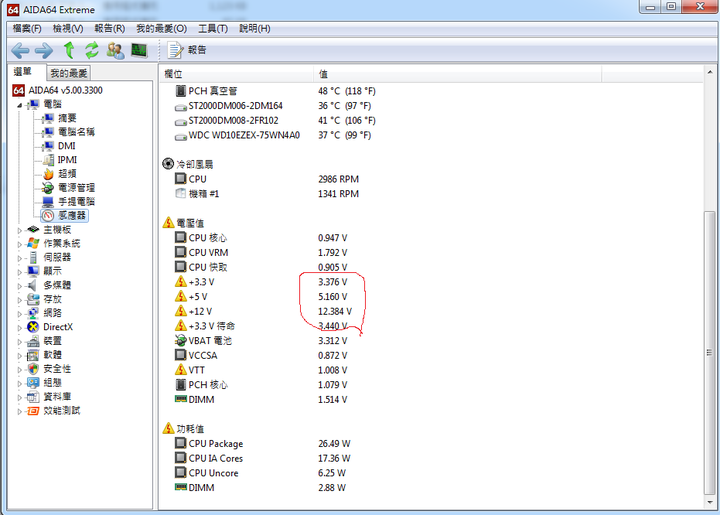Open the 檢視(V) menu

point(68,28)
